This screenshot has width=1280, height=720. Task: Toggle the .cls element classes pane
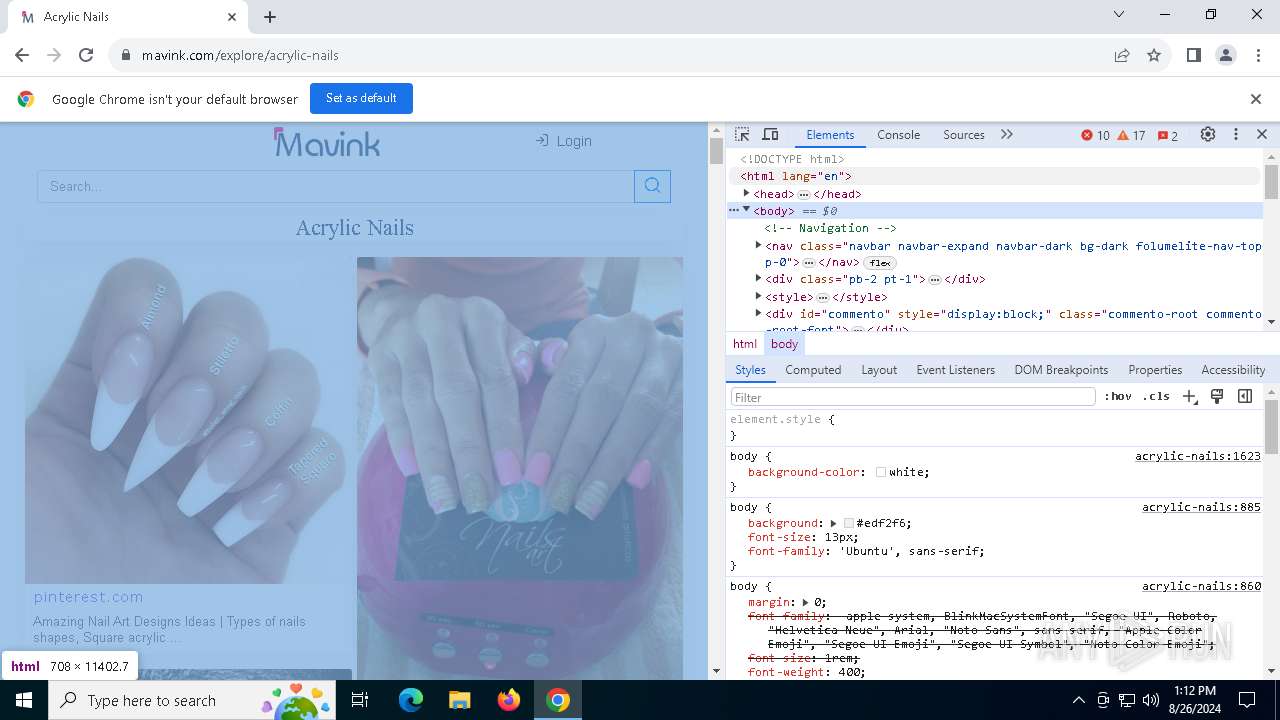click(x=1156, y=397)
